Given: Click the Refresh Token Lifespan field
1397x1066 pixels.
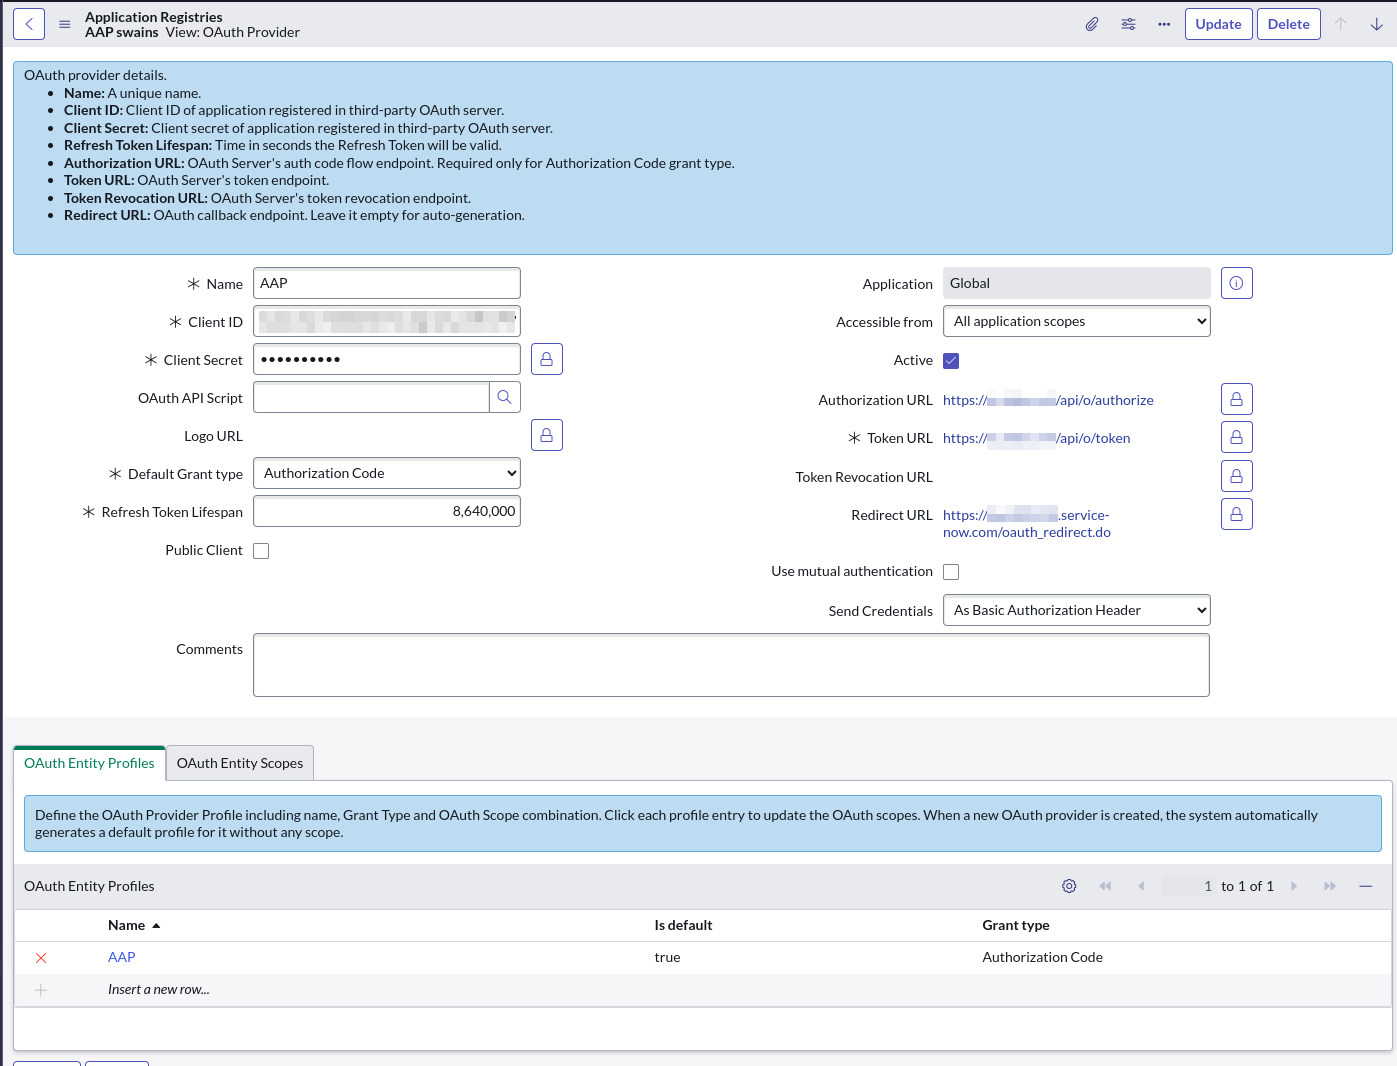Looking at the screenshot, I should click(x=387, y=511).
